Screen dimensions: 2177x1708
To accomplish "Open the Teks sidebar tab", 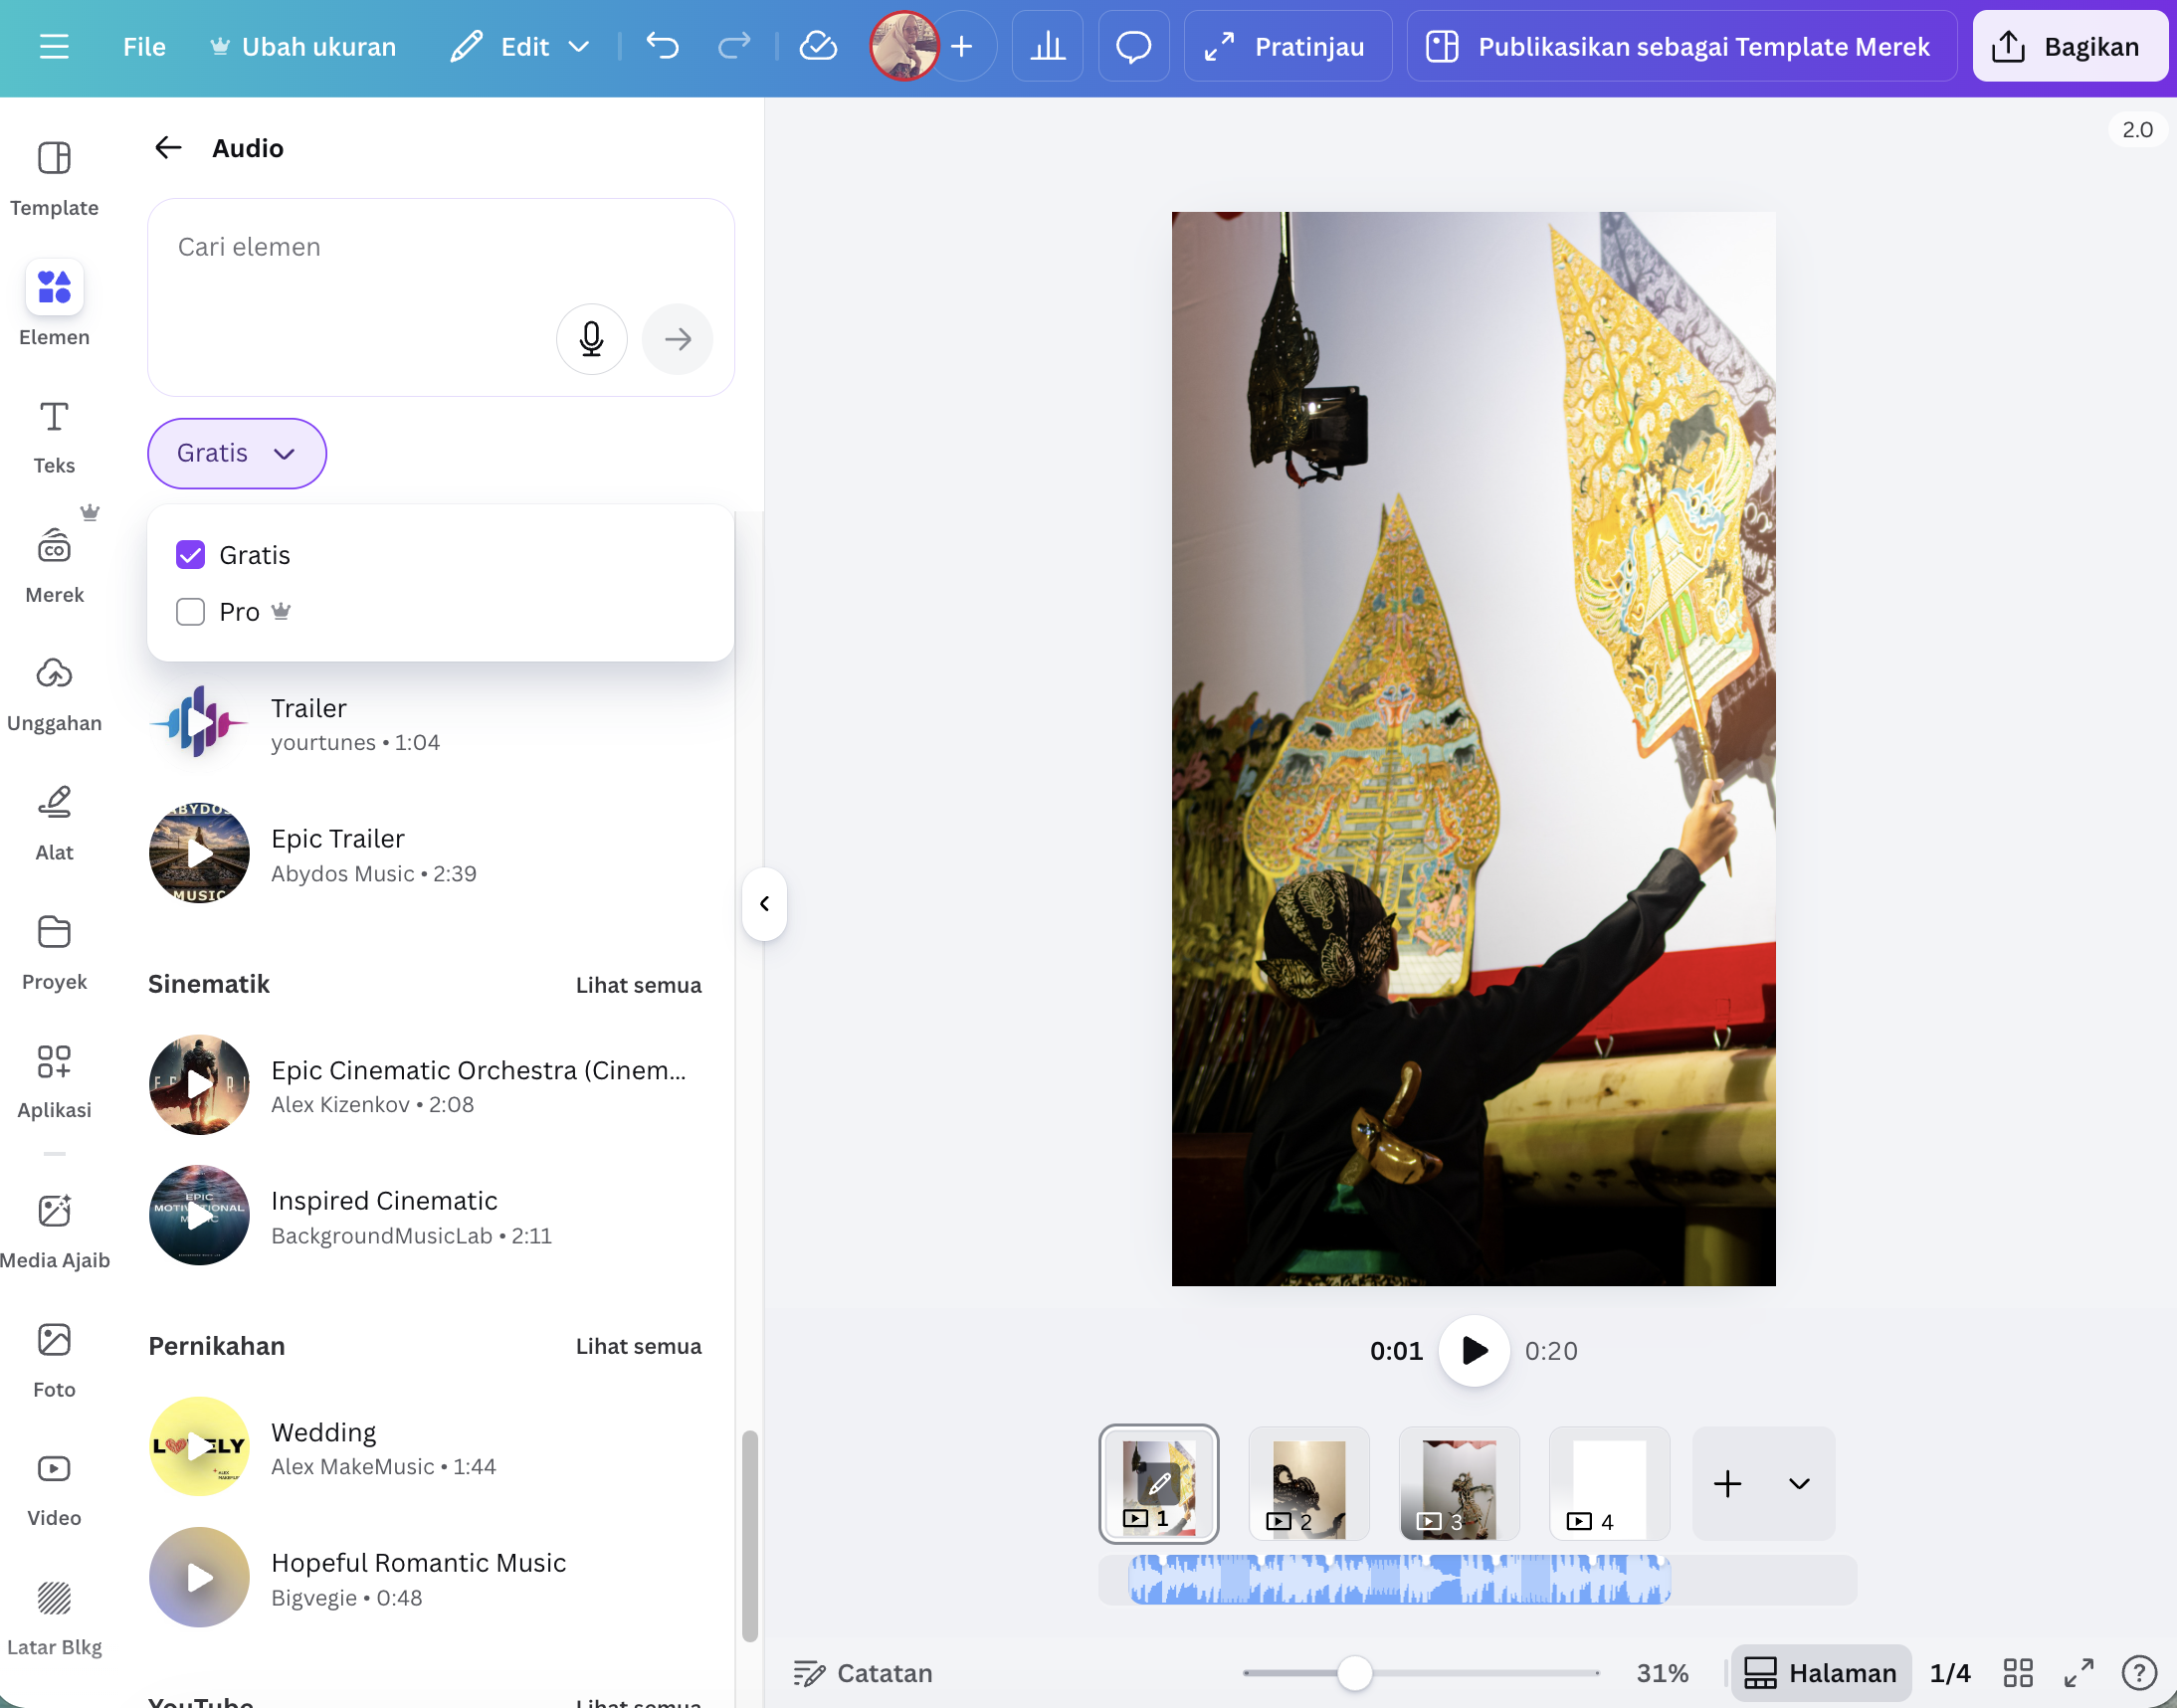I will [54, 437].
